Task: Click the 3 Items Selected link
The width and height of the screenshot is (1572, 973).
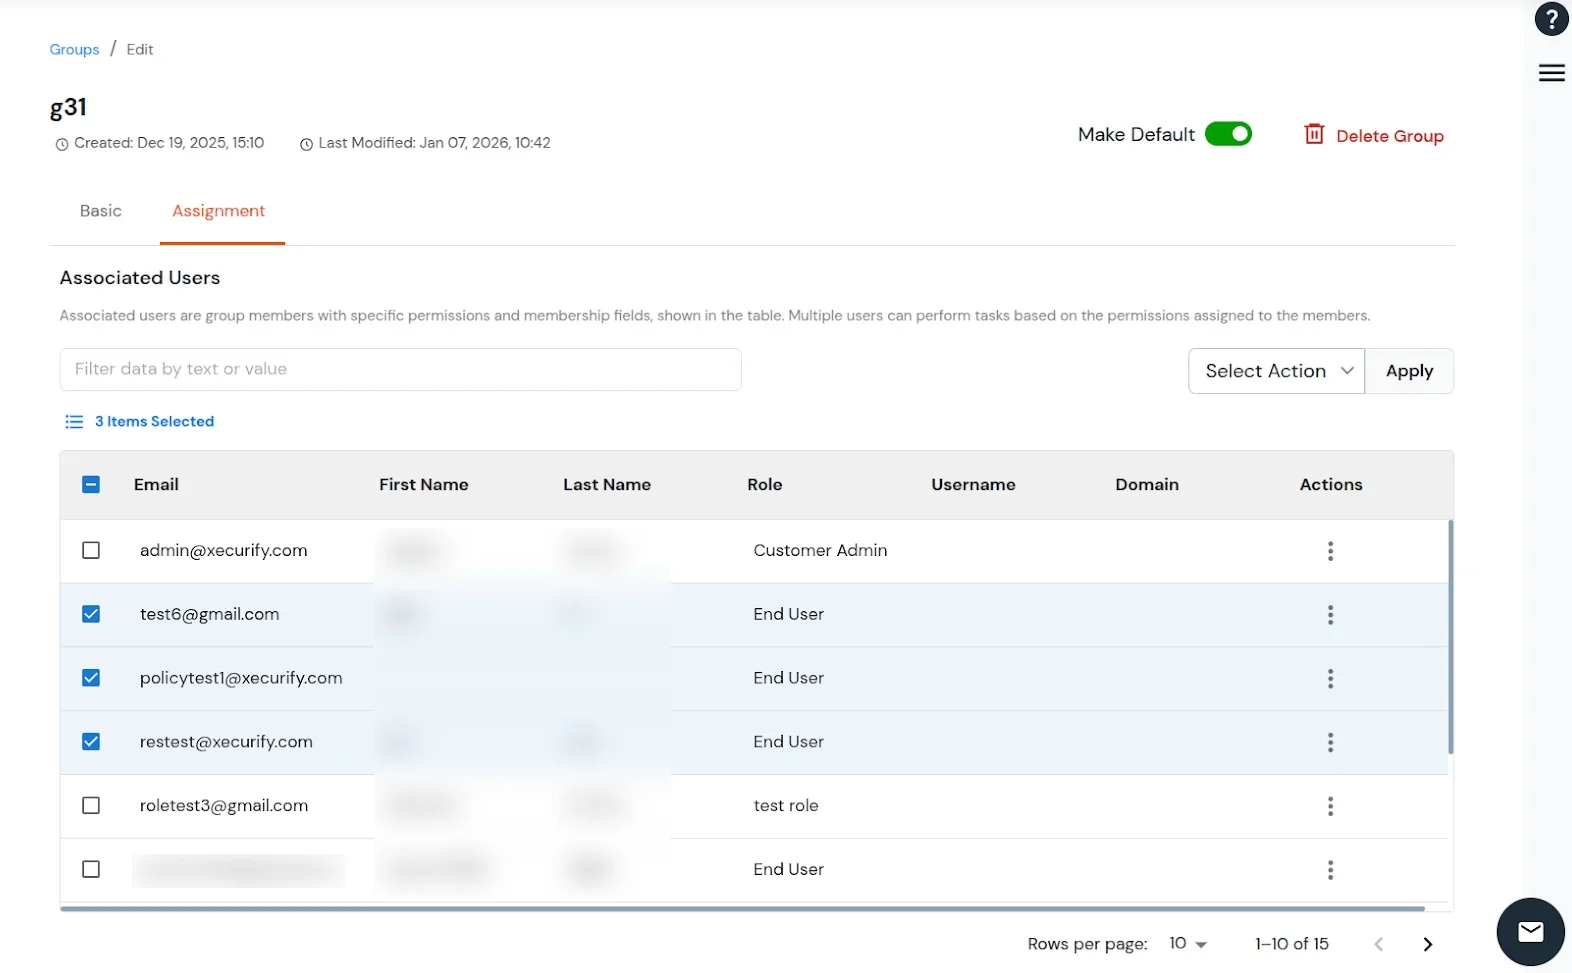Action: coord(154,422)
